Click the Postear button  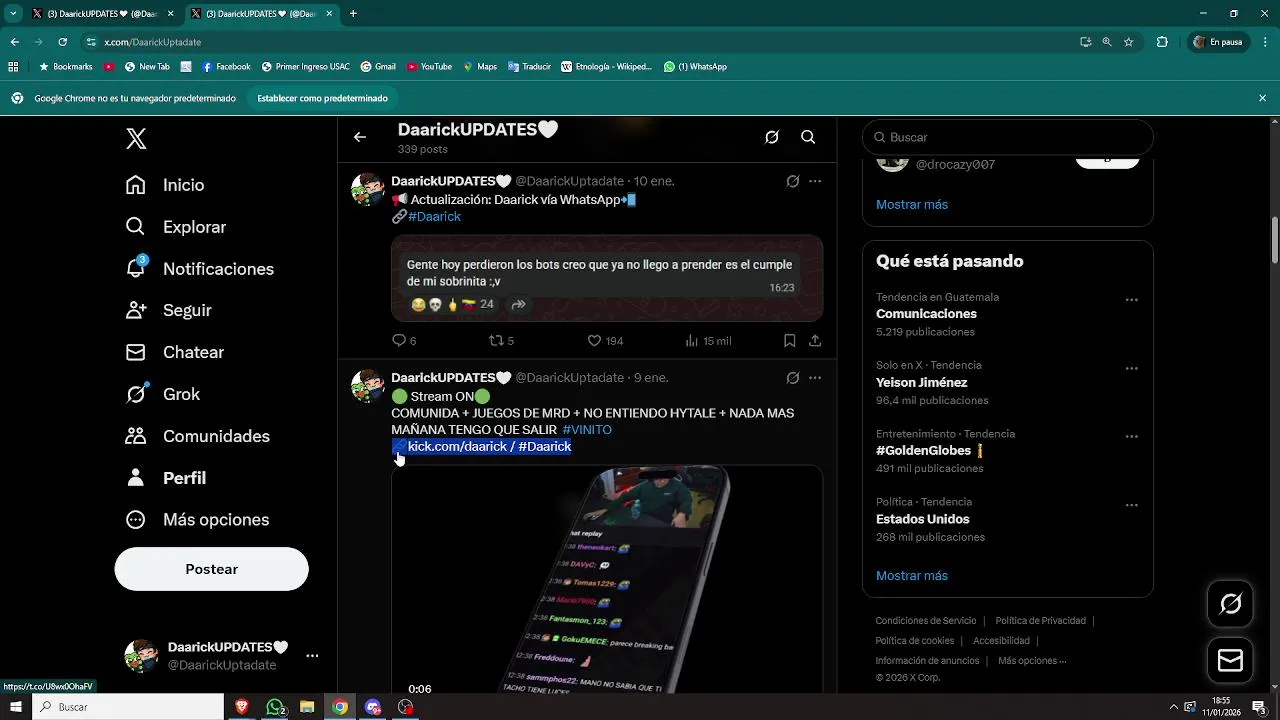pyautogui.click(x=211, y=569)
